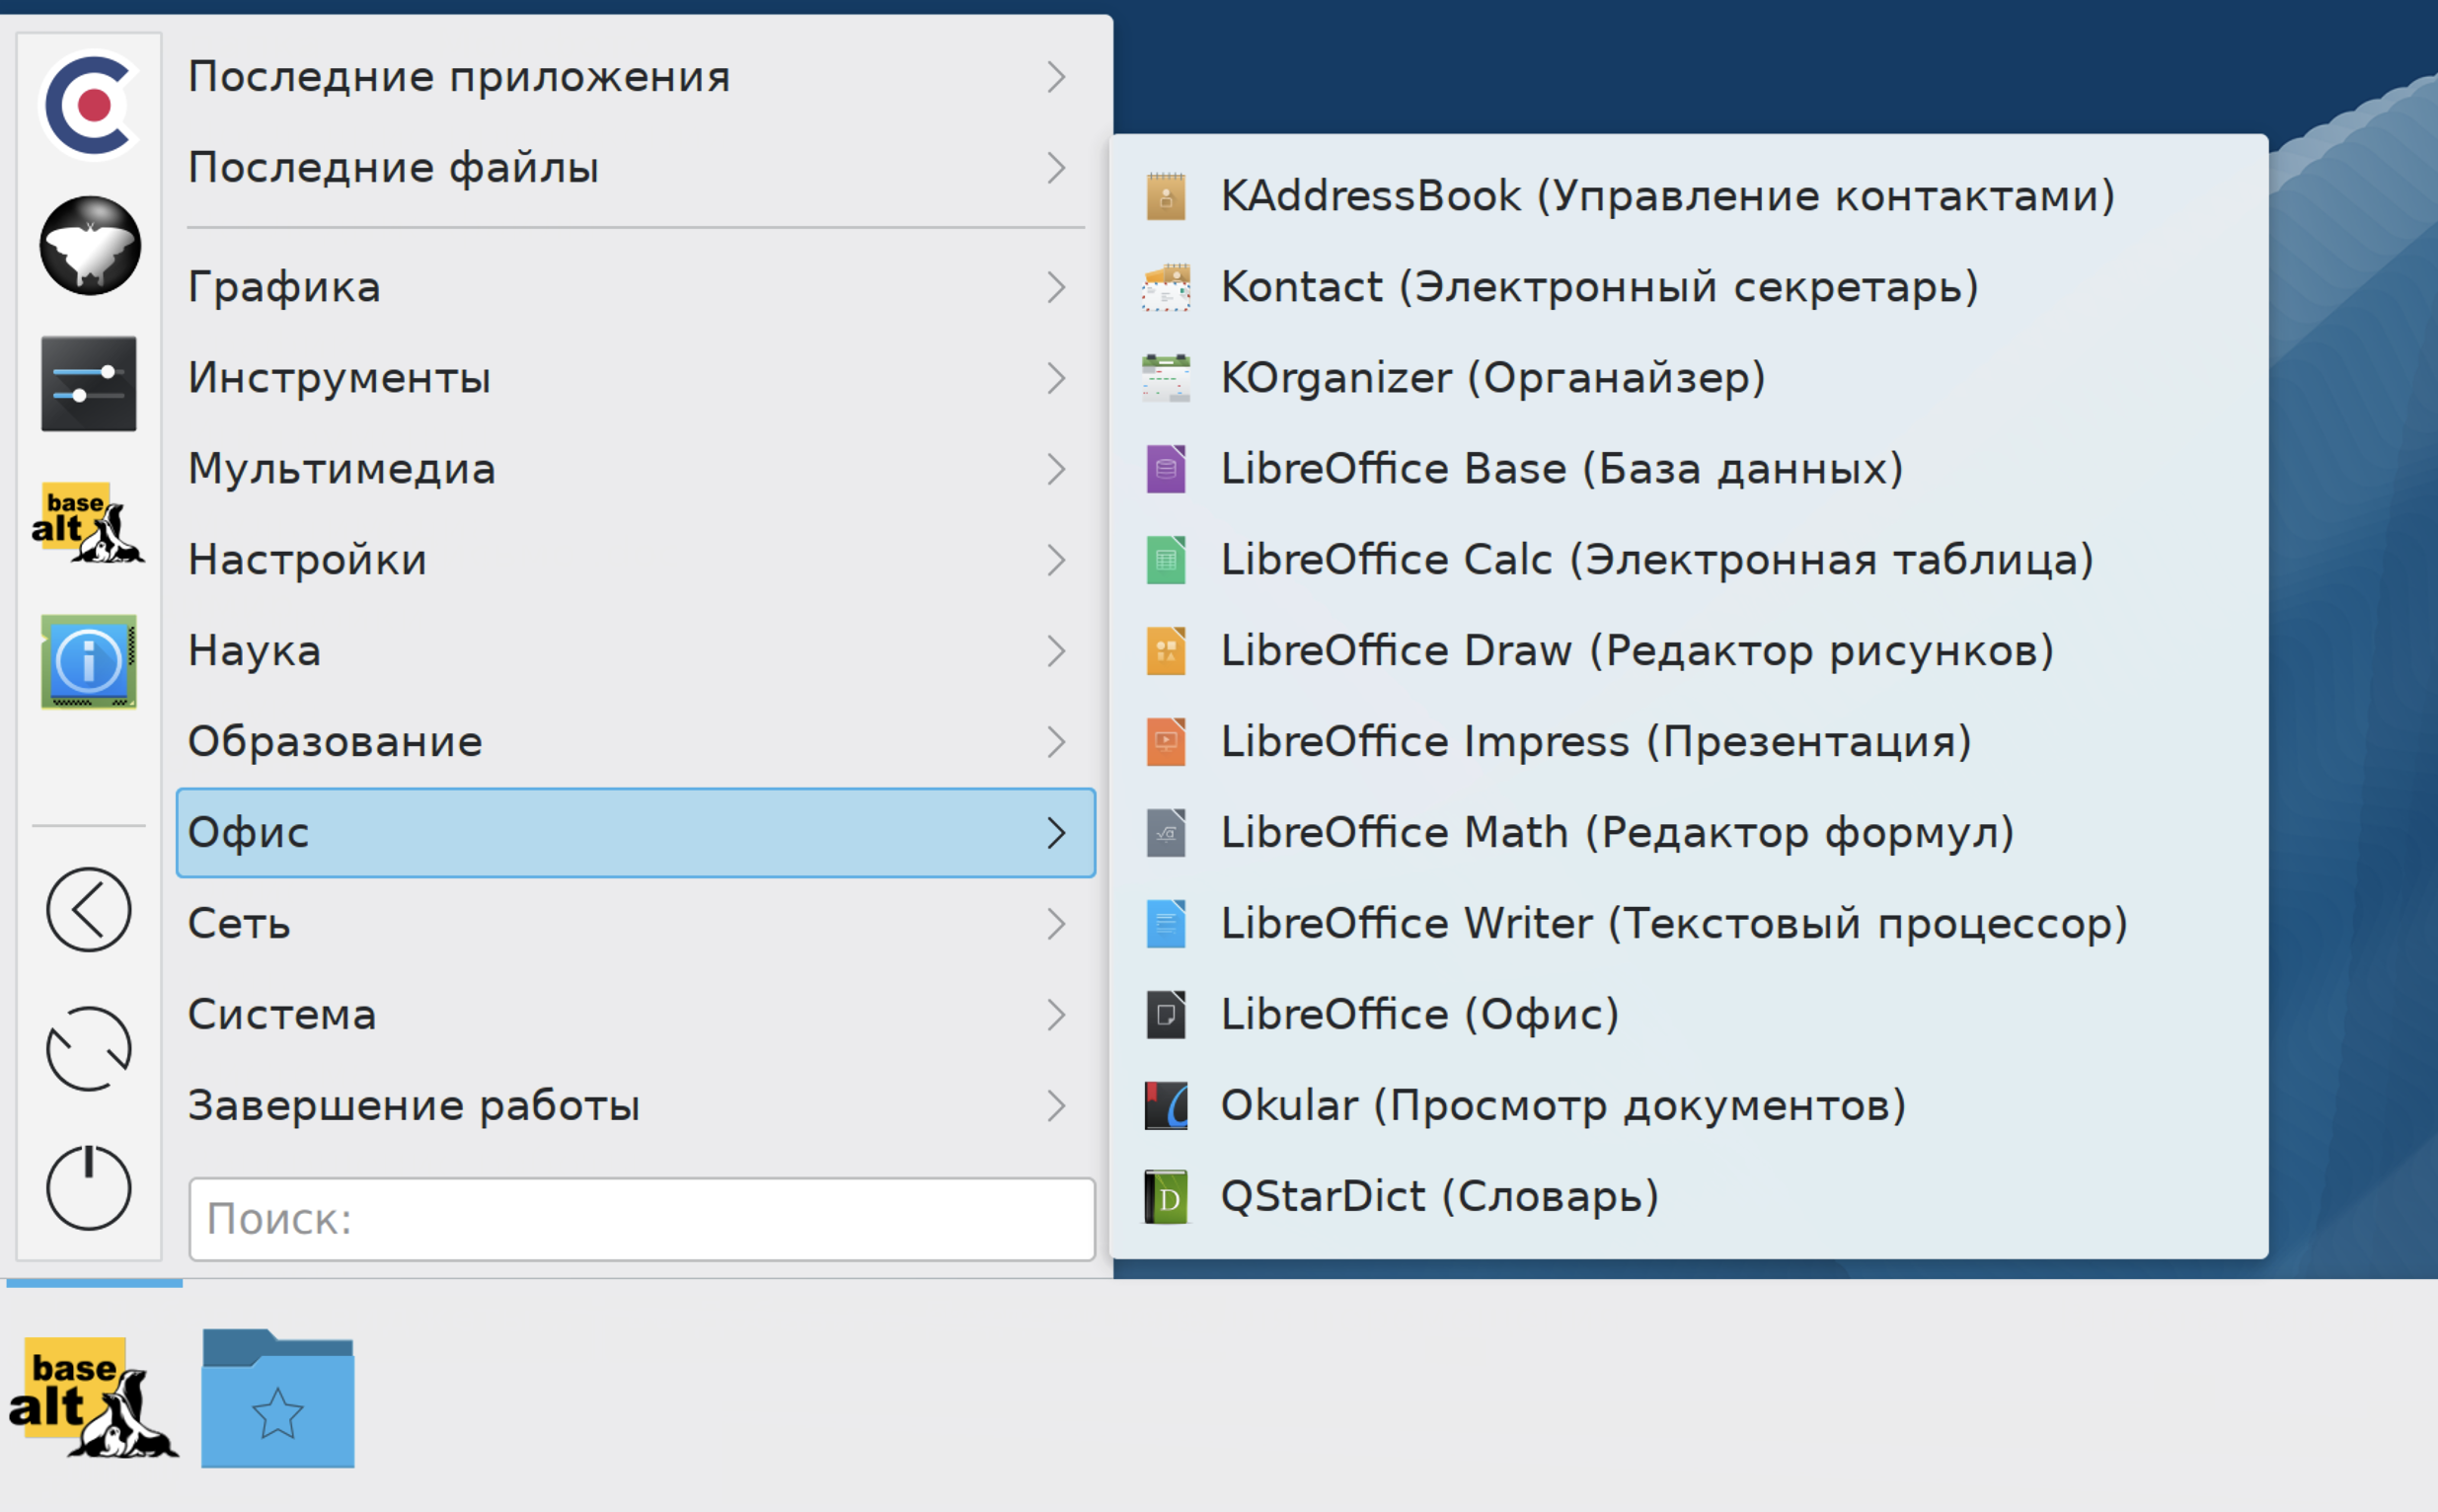Expand the Образование submenu arrow
Screen dimensions: 2438x1512
[1057, 743]
